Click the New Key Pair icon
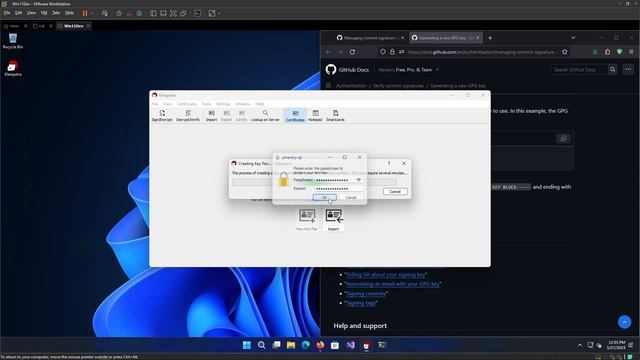The width and height of the screenshot is (640, 360). click(x=307, y=220)
